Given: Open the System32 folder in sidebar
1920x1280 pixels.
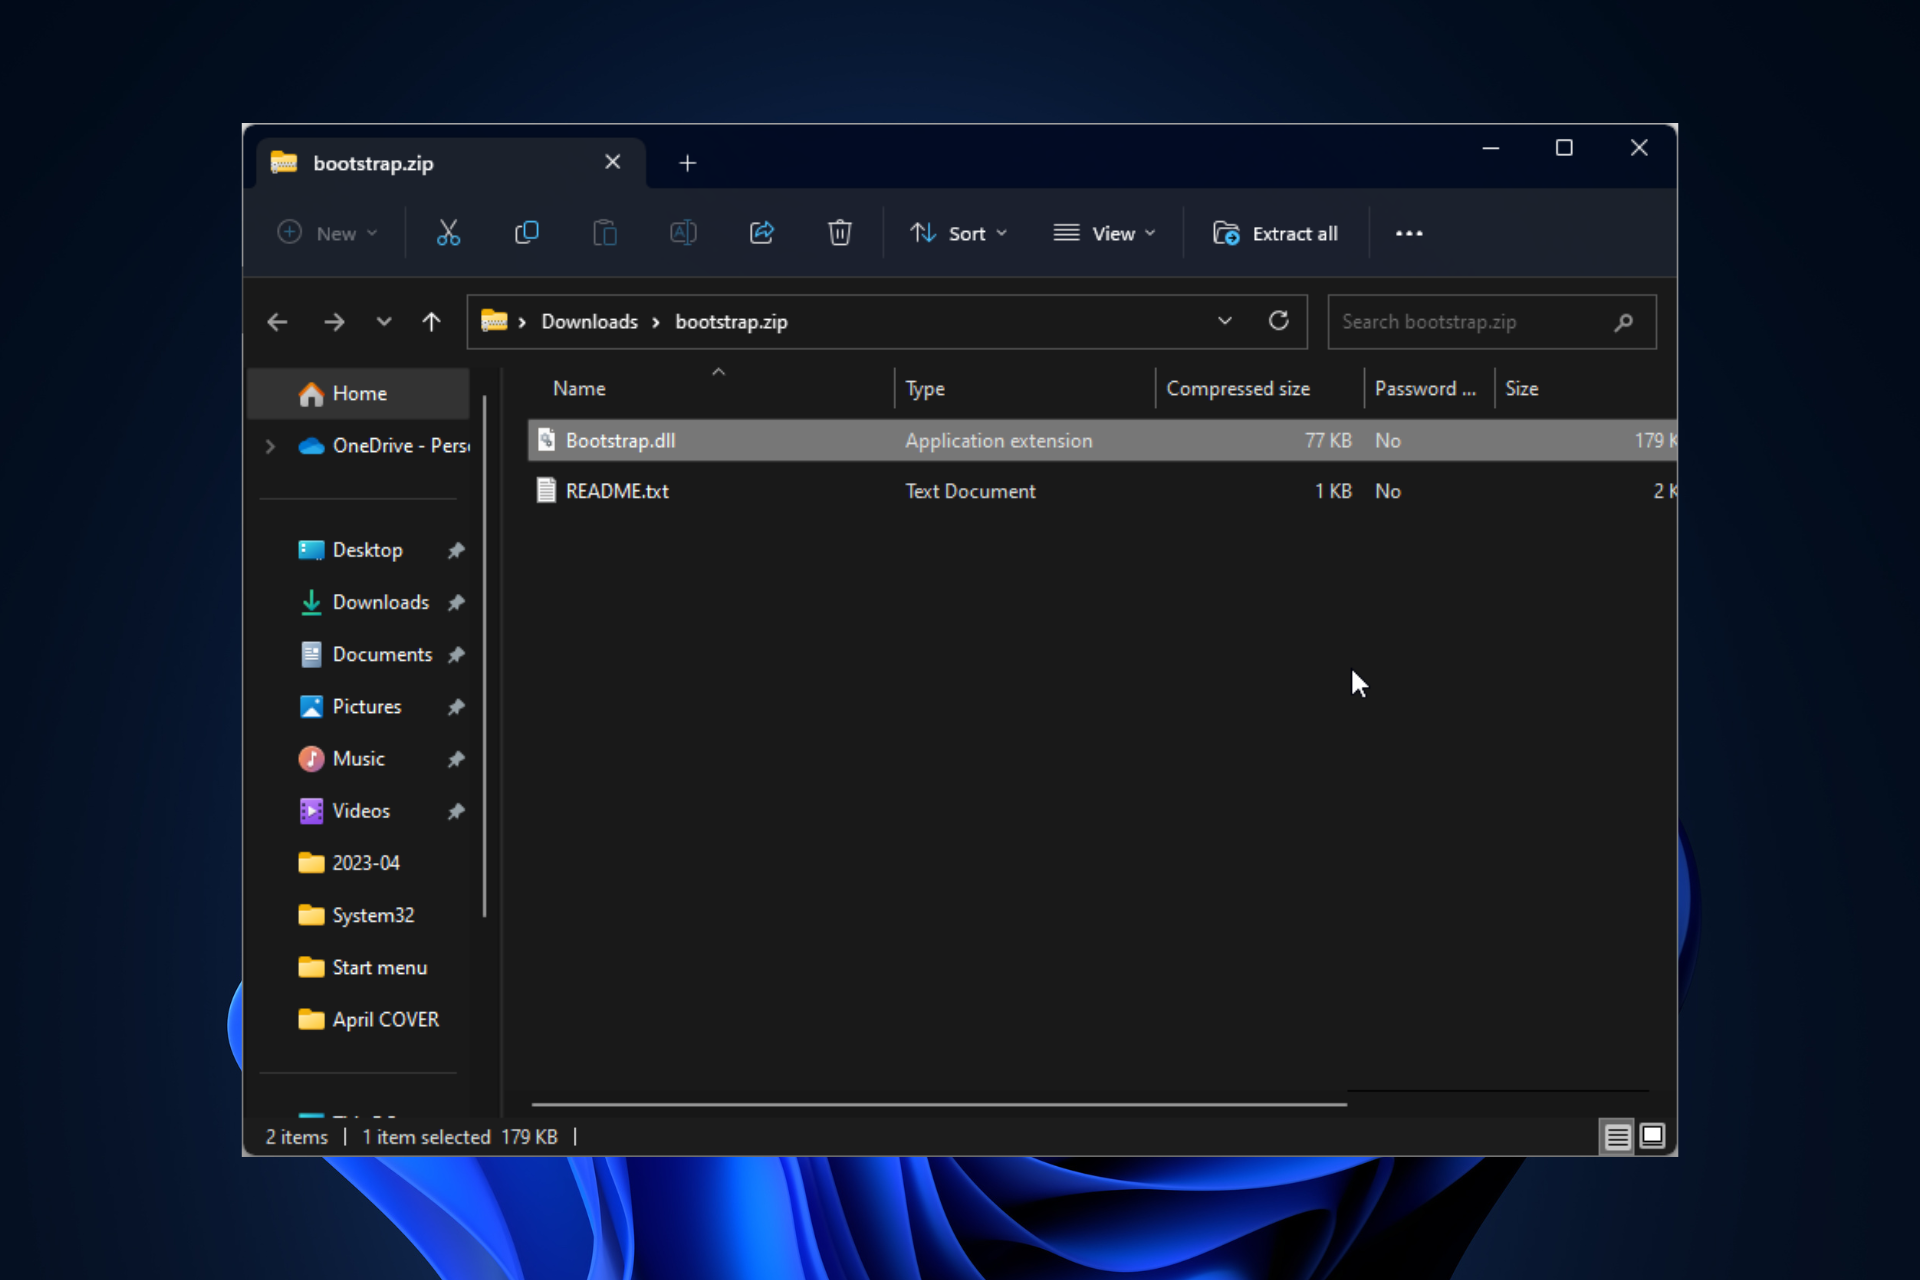Looking at the screenshot, I should (x=356, y=915).
